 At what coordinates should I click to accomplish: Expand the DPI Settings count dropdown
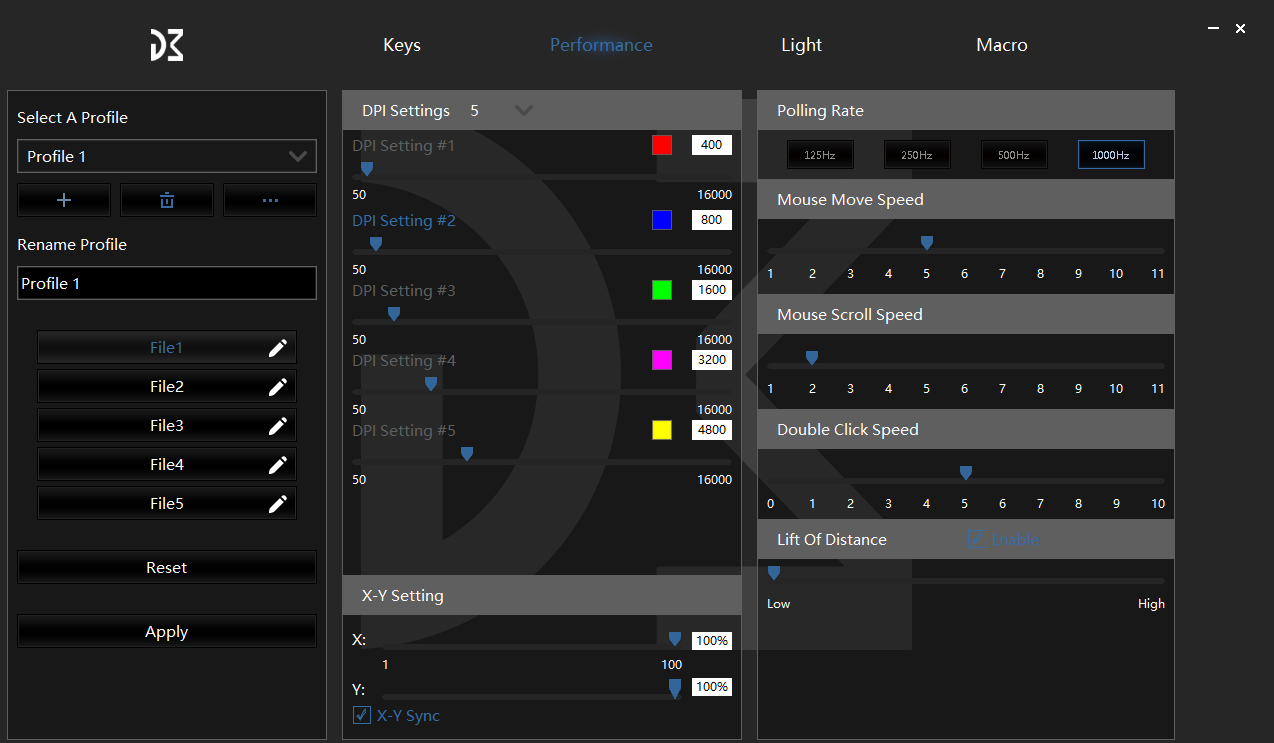click(523, 110)
